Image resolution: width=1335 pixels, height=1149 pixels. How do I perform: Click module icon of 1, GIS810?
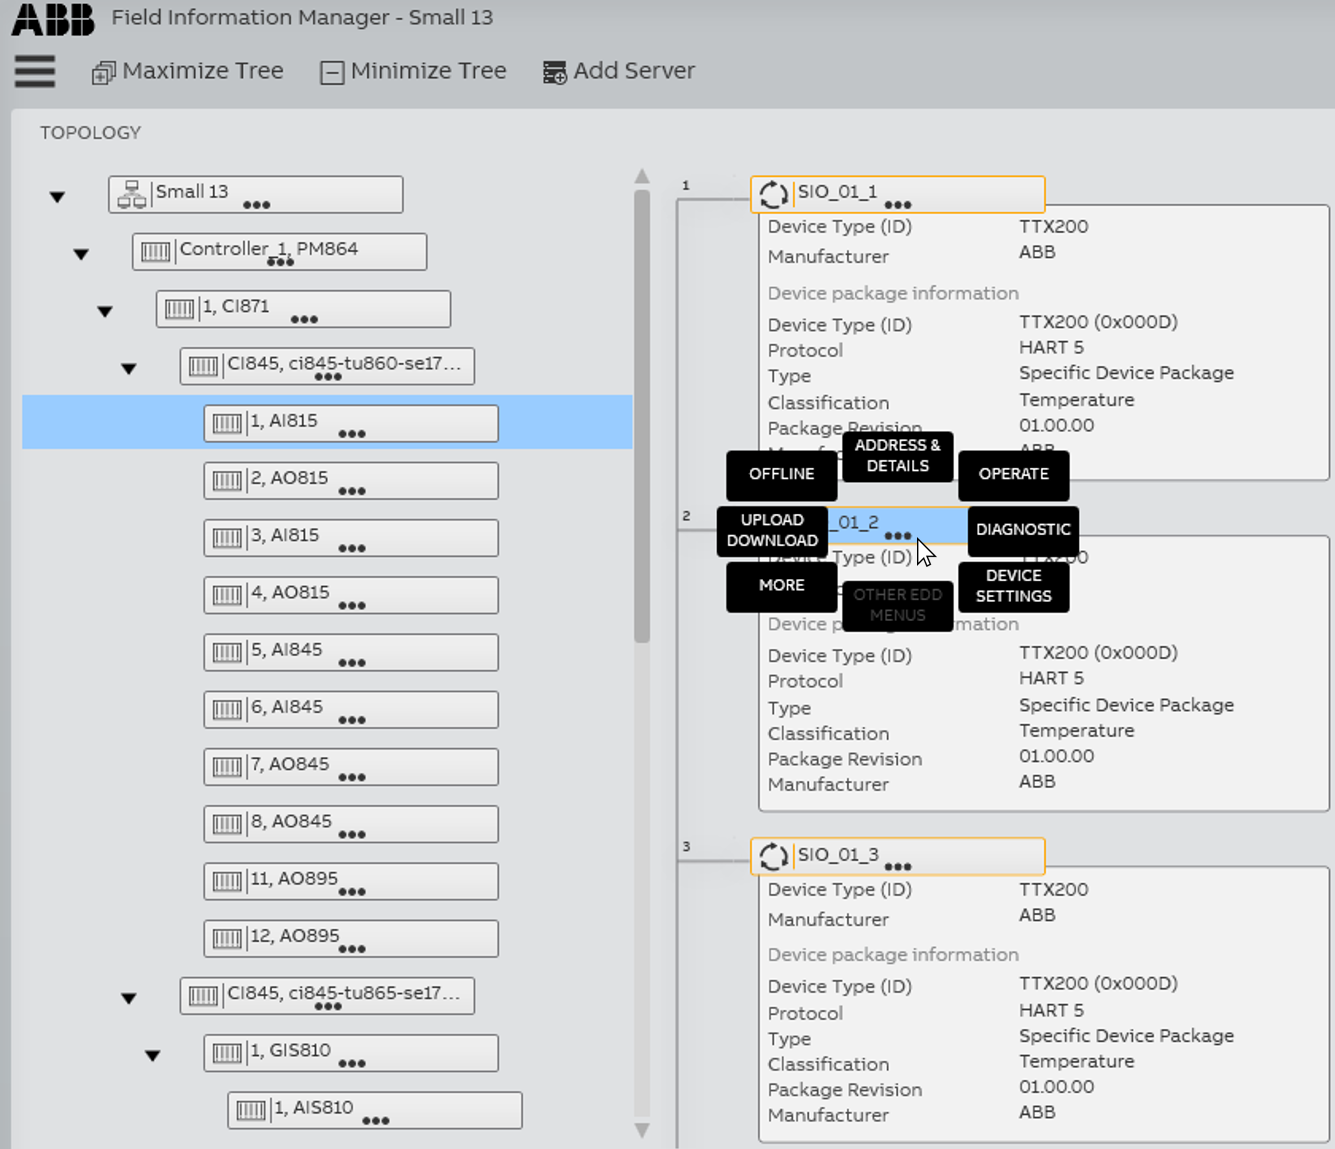click(x=227, y=1052)
